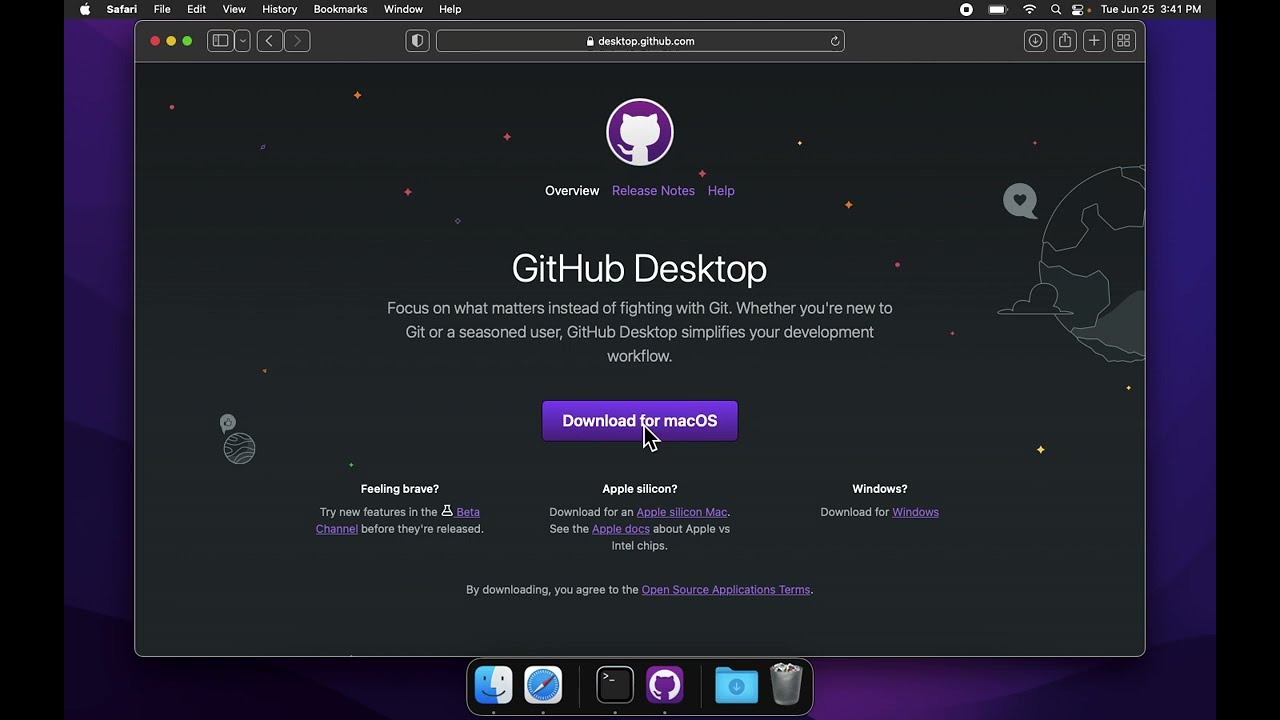This screenshot has height=720, width=1280.
Task: Click the lock icon in address bar
Action: [590, 41]
